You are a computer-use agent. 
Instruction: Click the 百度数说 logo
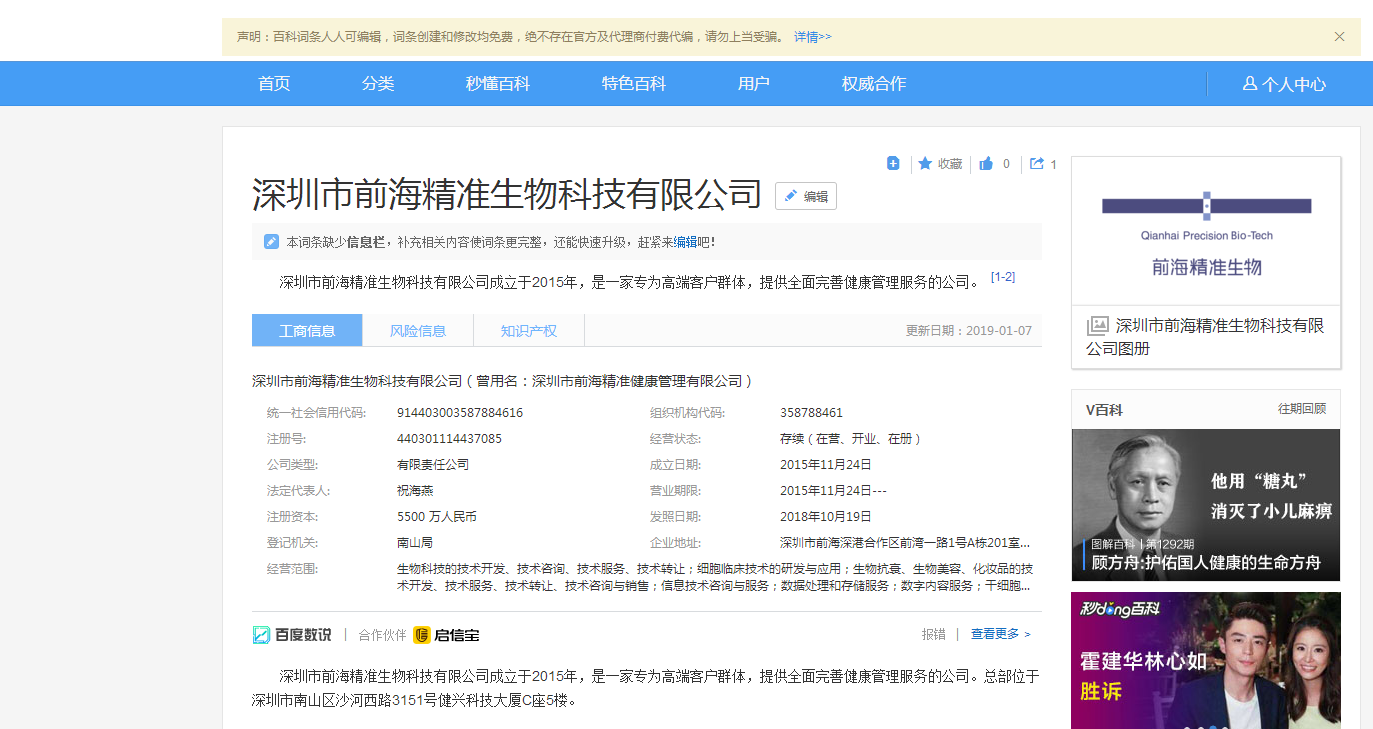tap(291, 635)
